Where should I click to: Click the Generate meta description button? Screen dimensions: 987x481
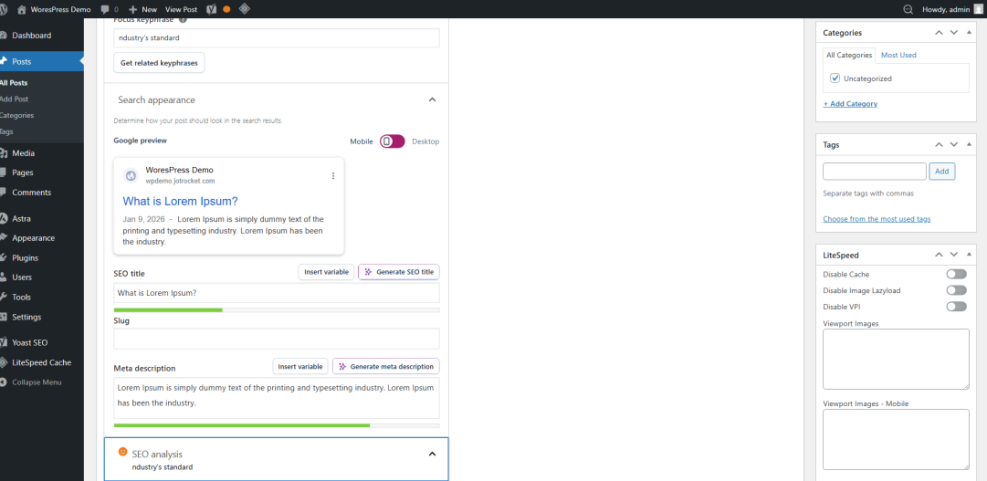386,366
